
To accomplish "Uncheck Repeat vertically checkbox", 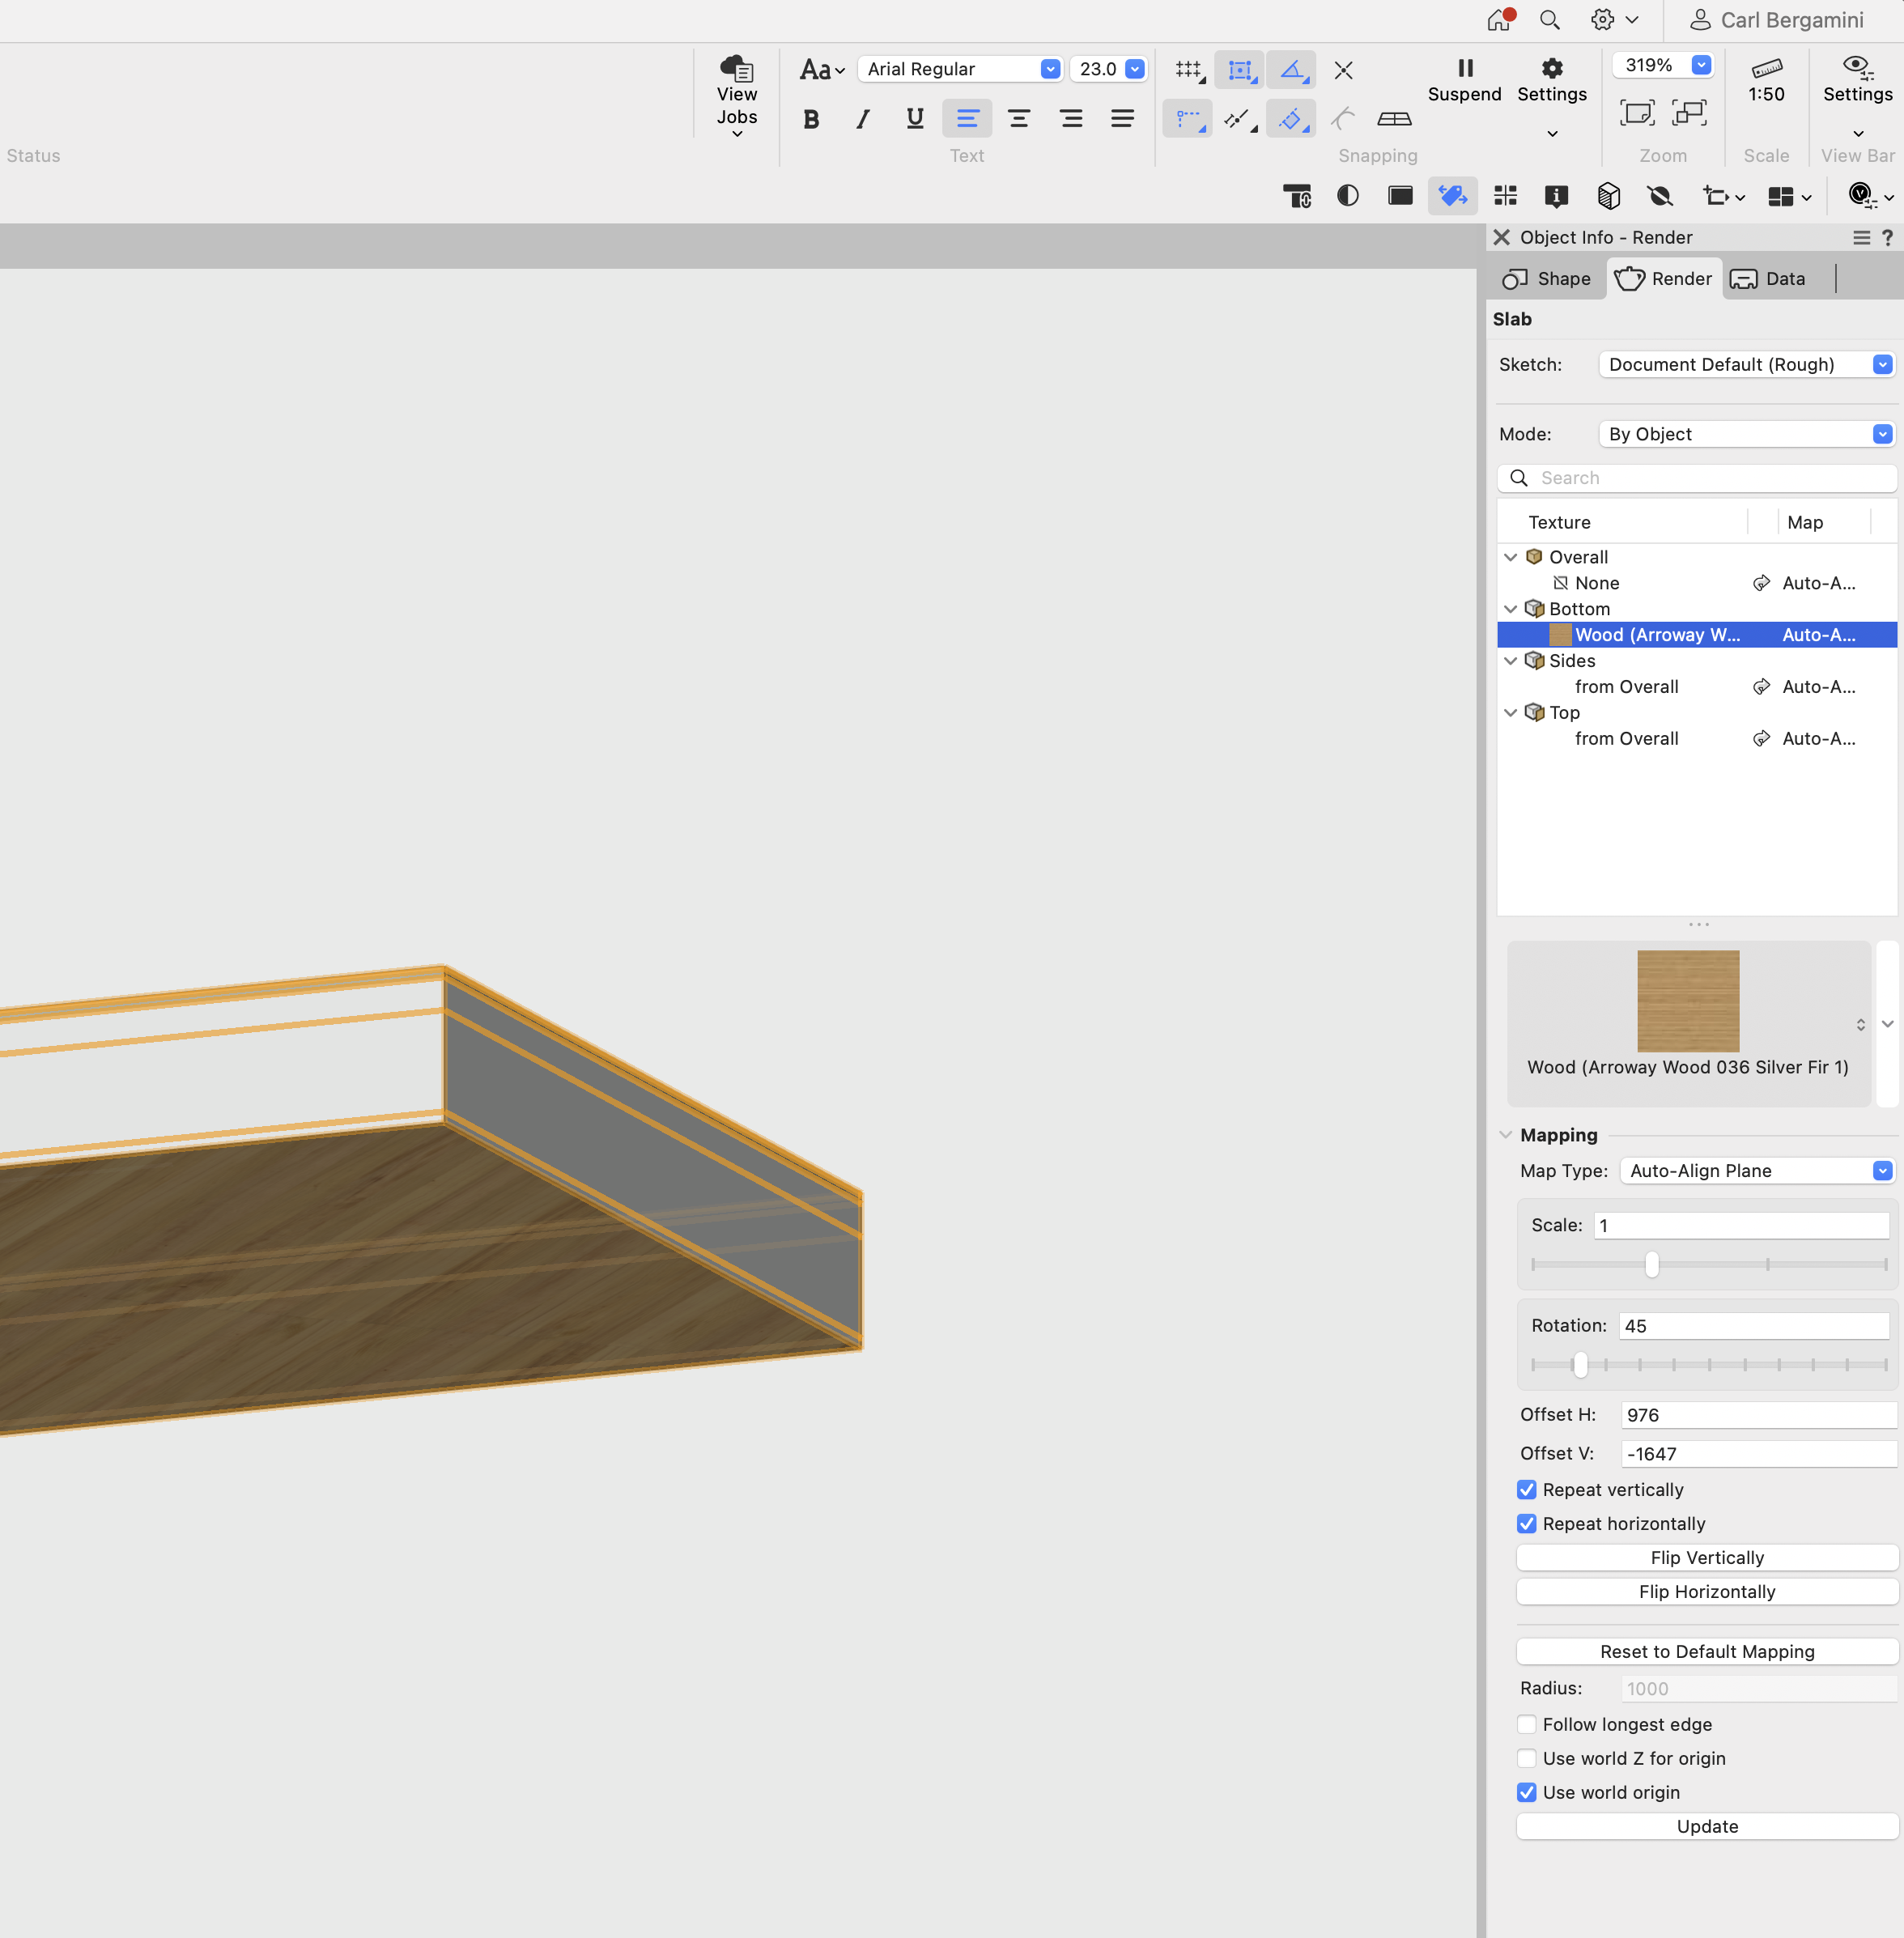I will coord(1526,1489).
